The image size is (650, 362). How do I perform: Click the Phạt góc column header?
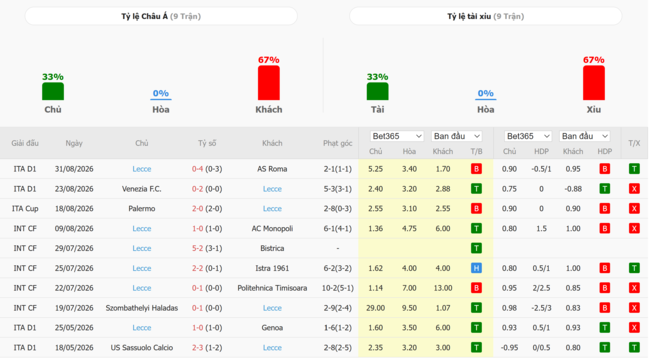[337, 143]
